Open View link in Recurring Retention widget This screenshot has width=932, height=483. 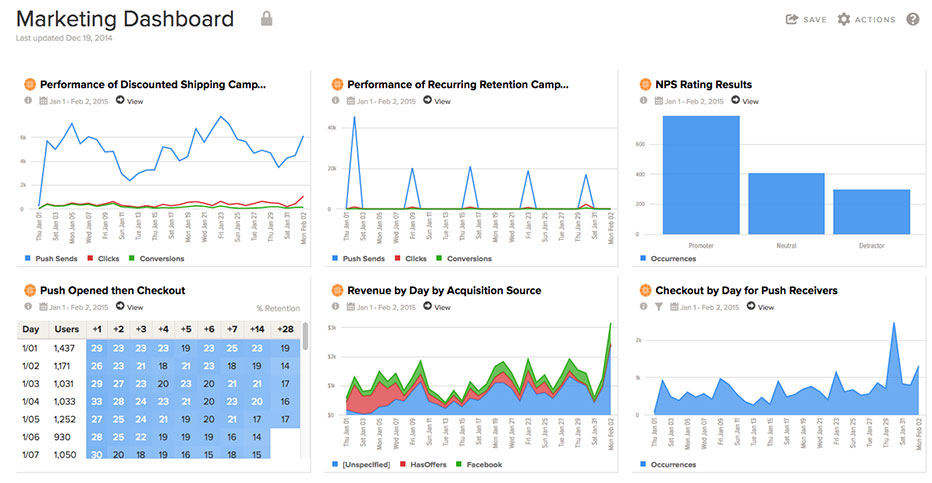click(436, 101)
